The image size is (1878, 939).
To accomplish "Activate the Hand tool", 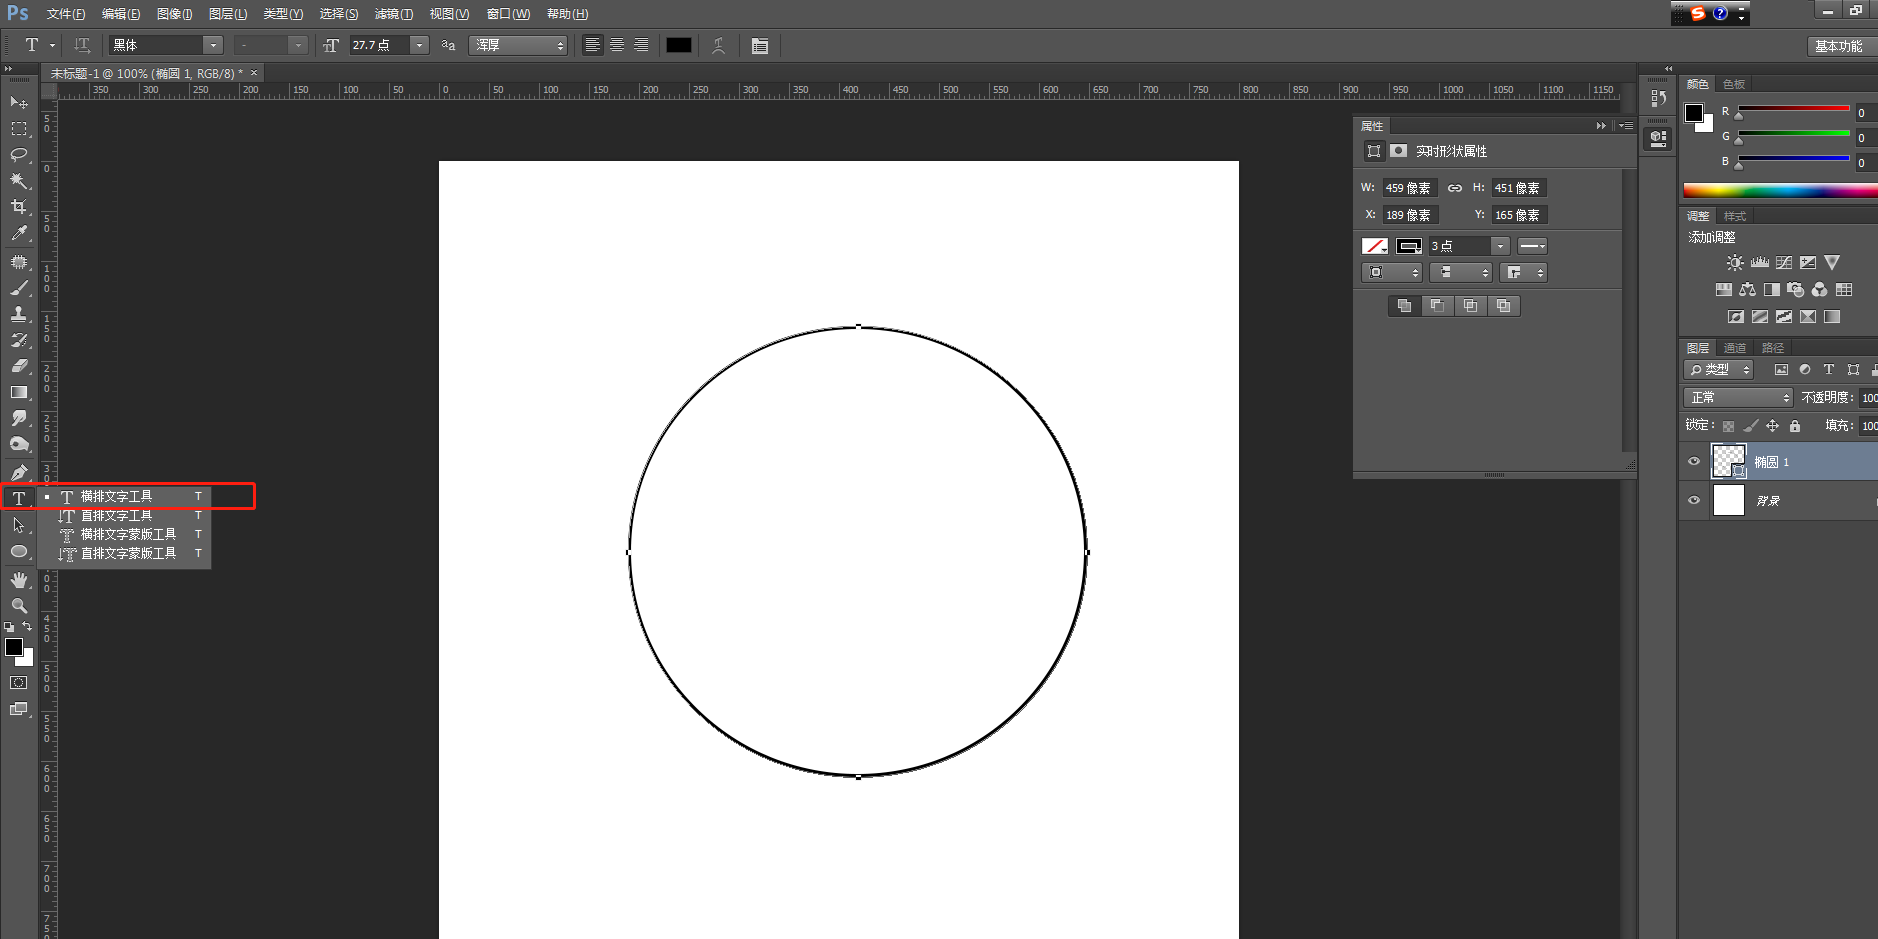I will (x=18, y=580).
